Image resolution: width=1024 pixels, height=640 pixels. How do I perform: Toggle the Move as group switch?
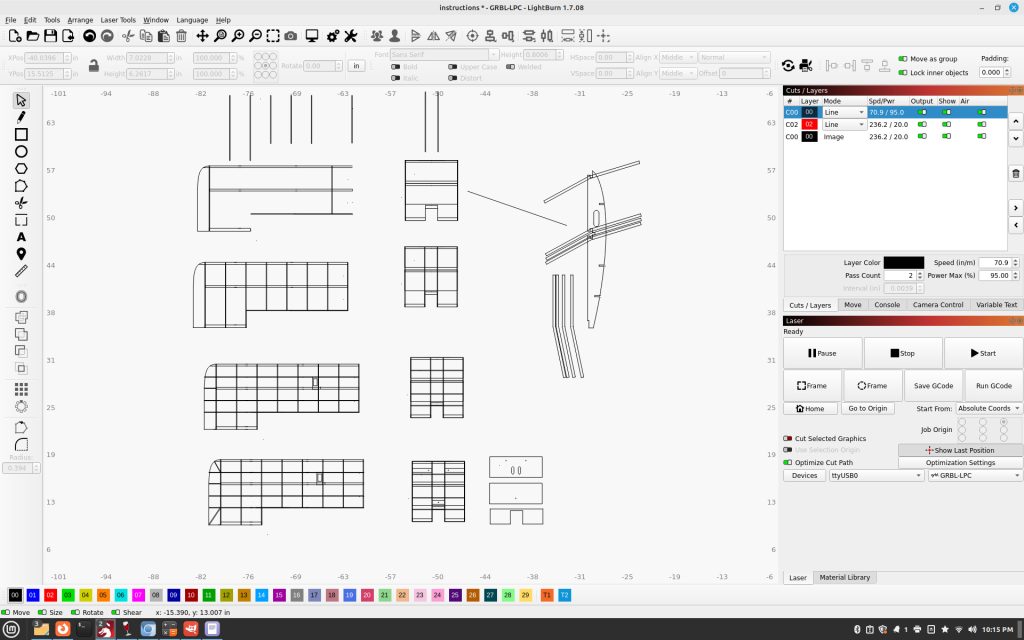(x=904, y=59)
